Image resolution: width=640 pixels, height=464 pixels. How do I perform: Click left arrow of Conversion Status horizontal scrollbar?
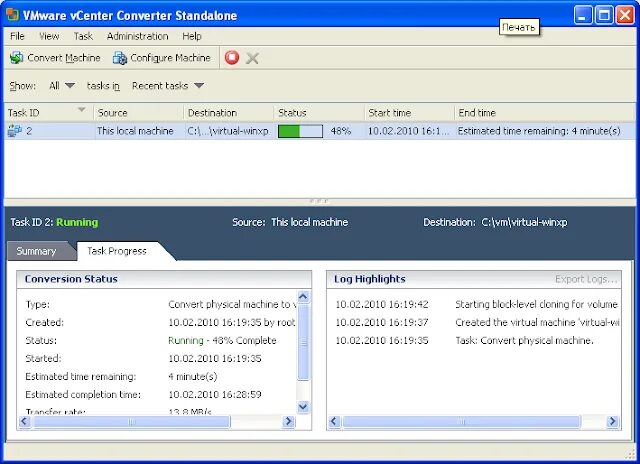coord(24,421)
